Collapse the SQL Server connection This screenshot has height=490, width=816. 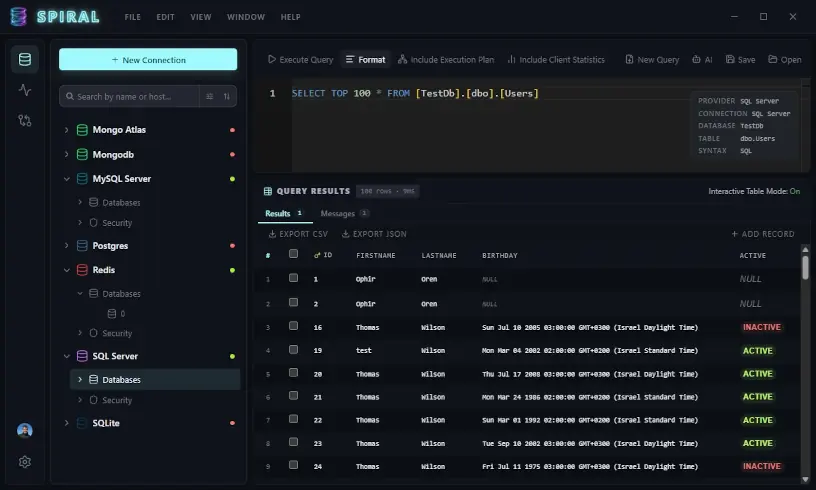click(67, 356)
